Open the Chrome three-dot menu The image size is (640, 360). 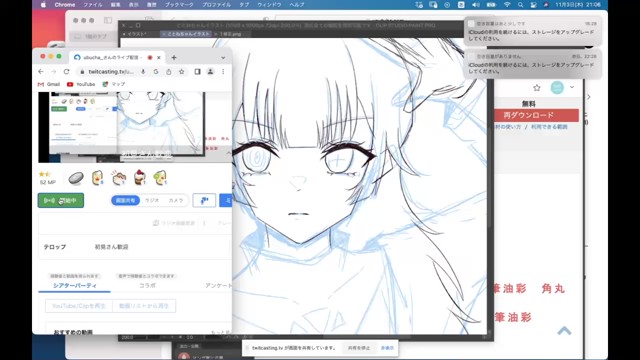coord(223,71)
